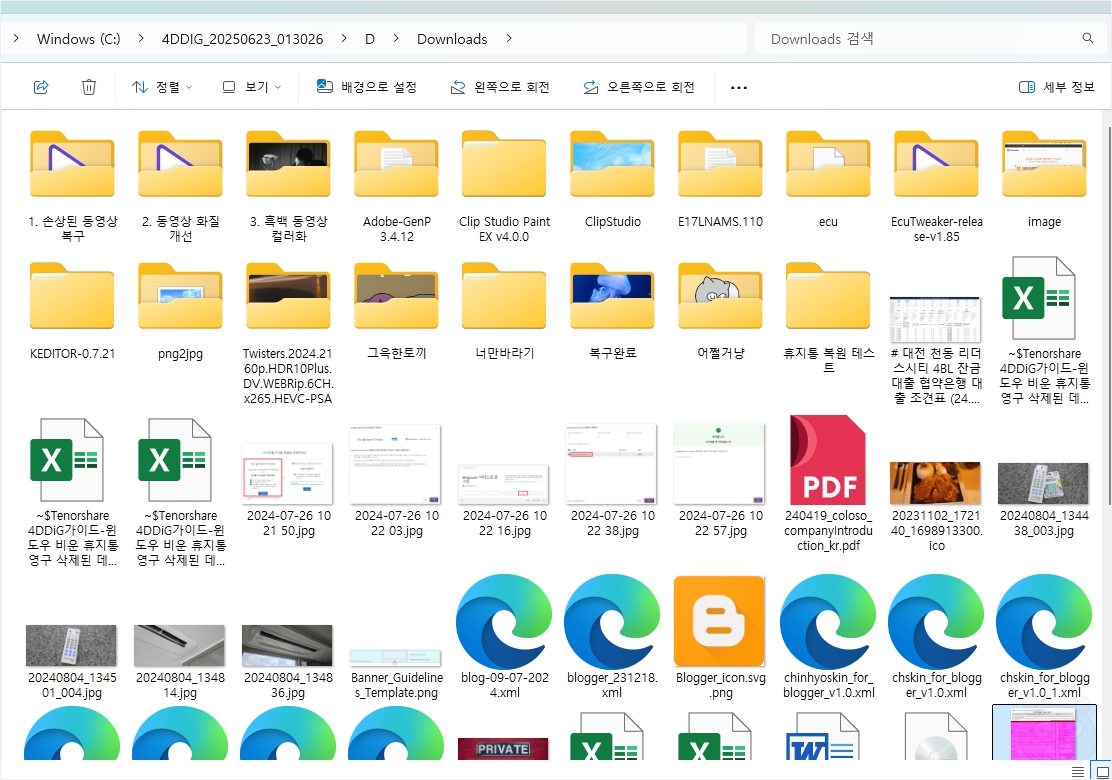Screen dimensions: 1112x780
Task: Select 휴지통 복원 테스트 folder
Action: 828,318
